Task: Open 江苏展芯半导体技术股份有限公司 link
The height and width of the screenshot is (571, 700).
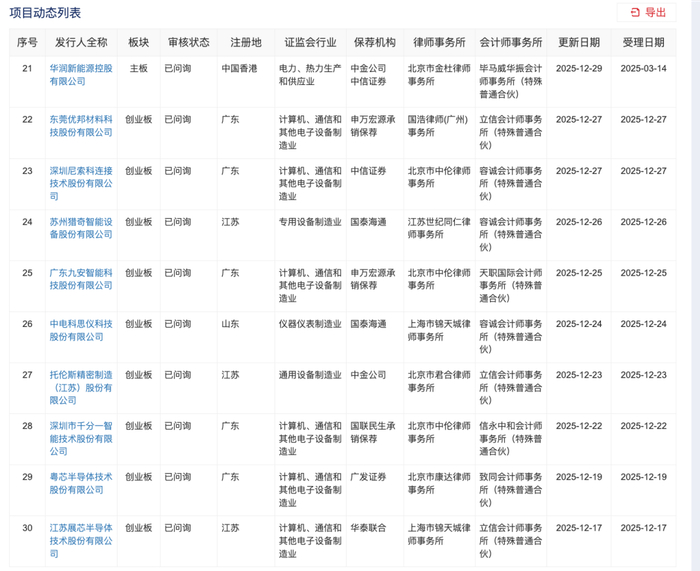Action: (x=81, y=541)
